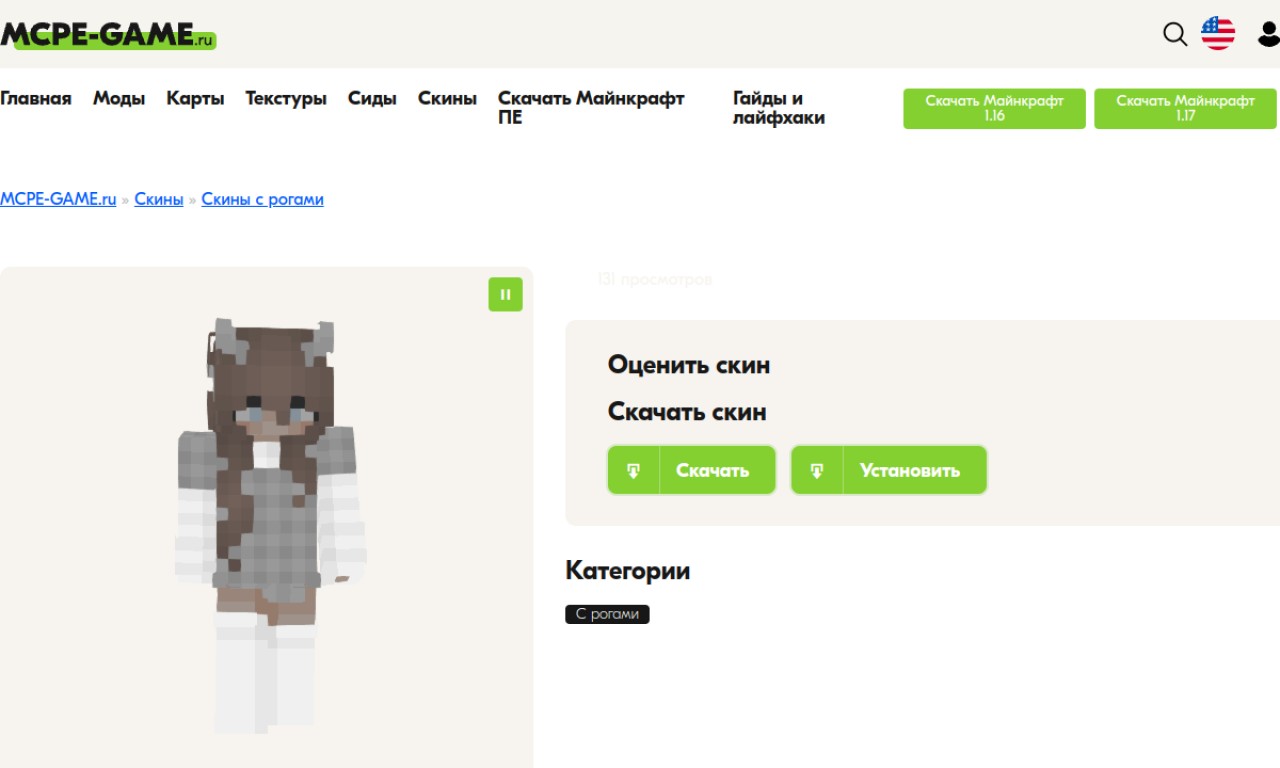Switch language via the US flag icon
Viewport: 1280px width, 768px height.
pyautogui.click(x=1218, y=34)
